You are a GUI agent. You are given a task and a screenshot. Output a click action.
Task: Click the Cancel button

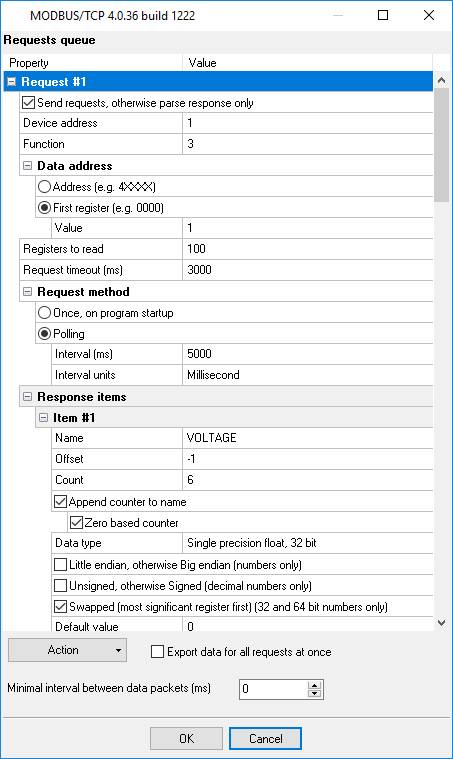coord(266,739)
